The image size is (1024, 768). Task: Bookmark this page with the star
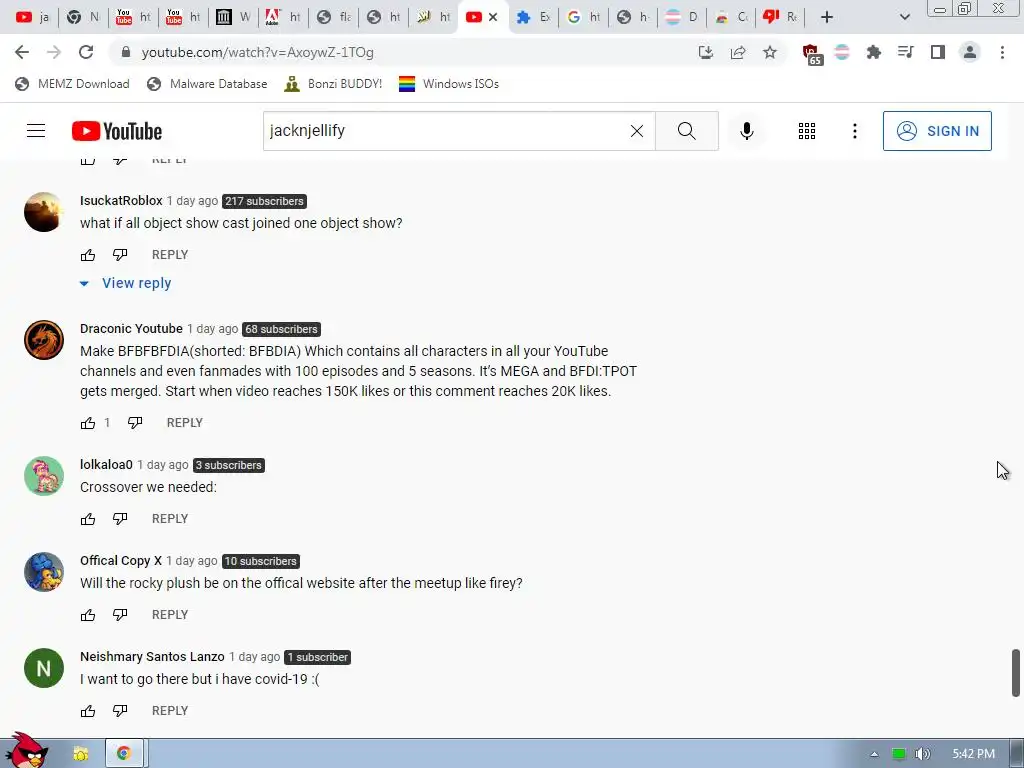770,52
